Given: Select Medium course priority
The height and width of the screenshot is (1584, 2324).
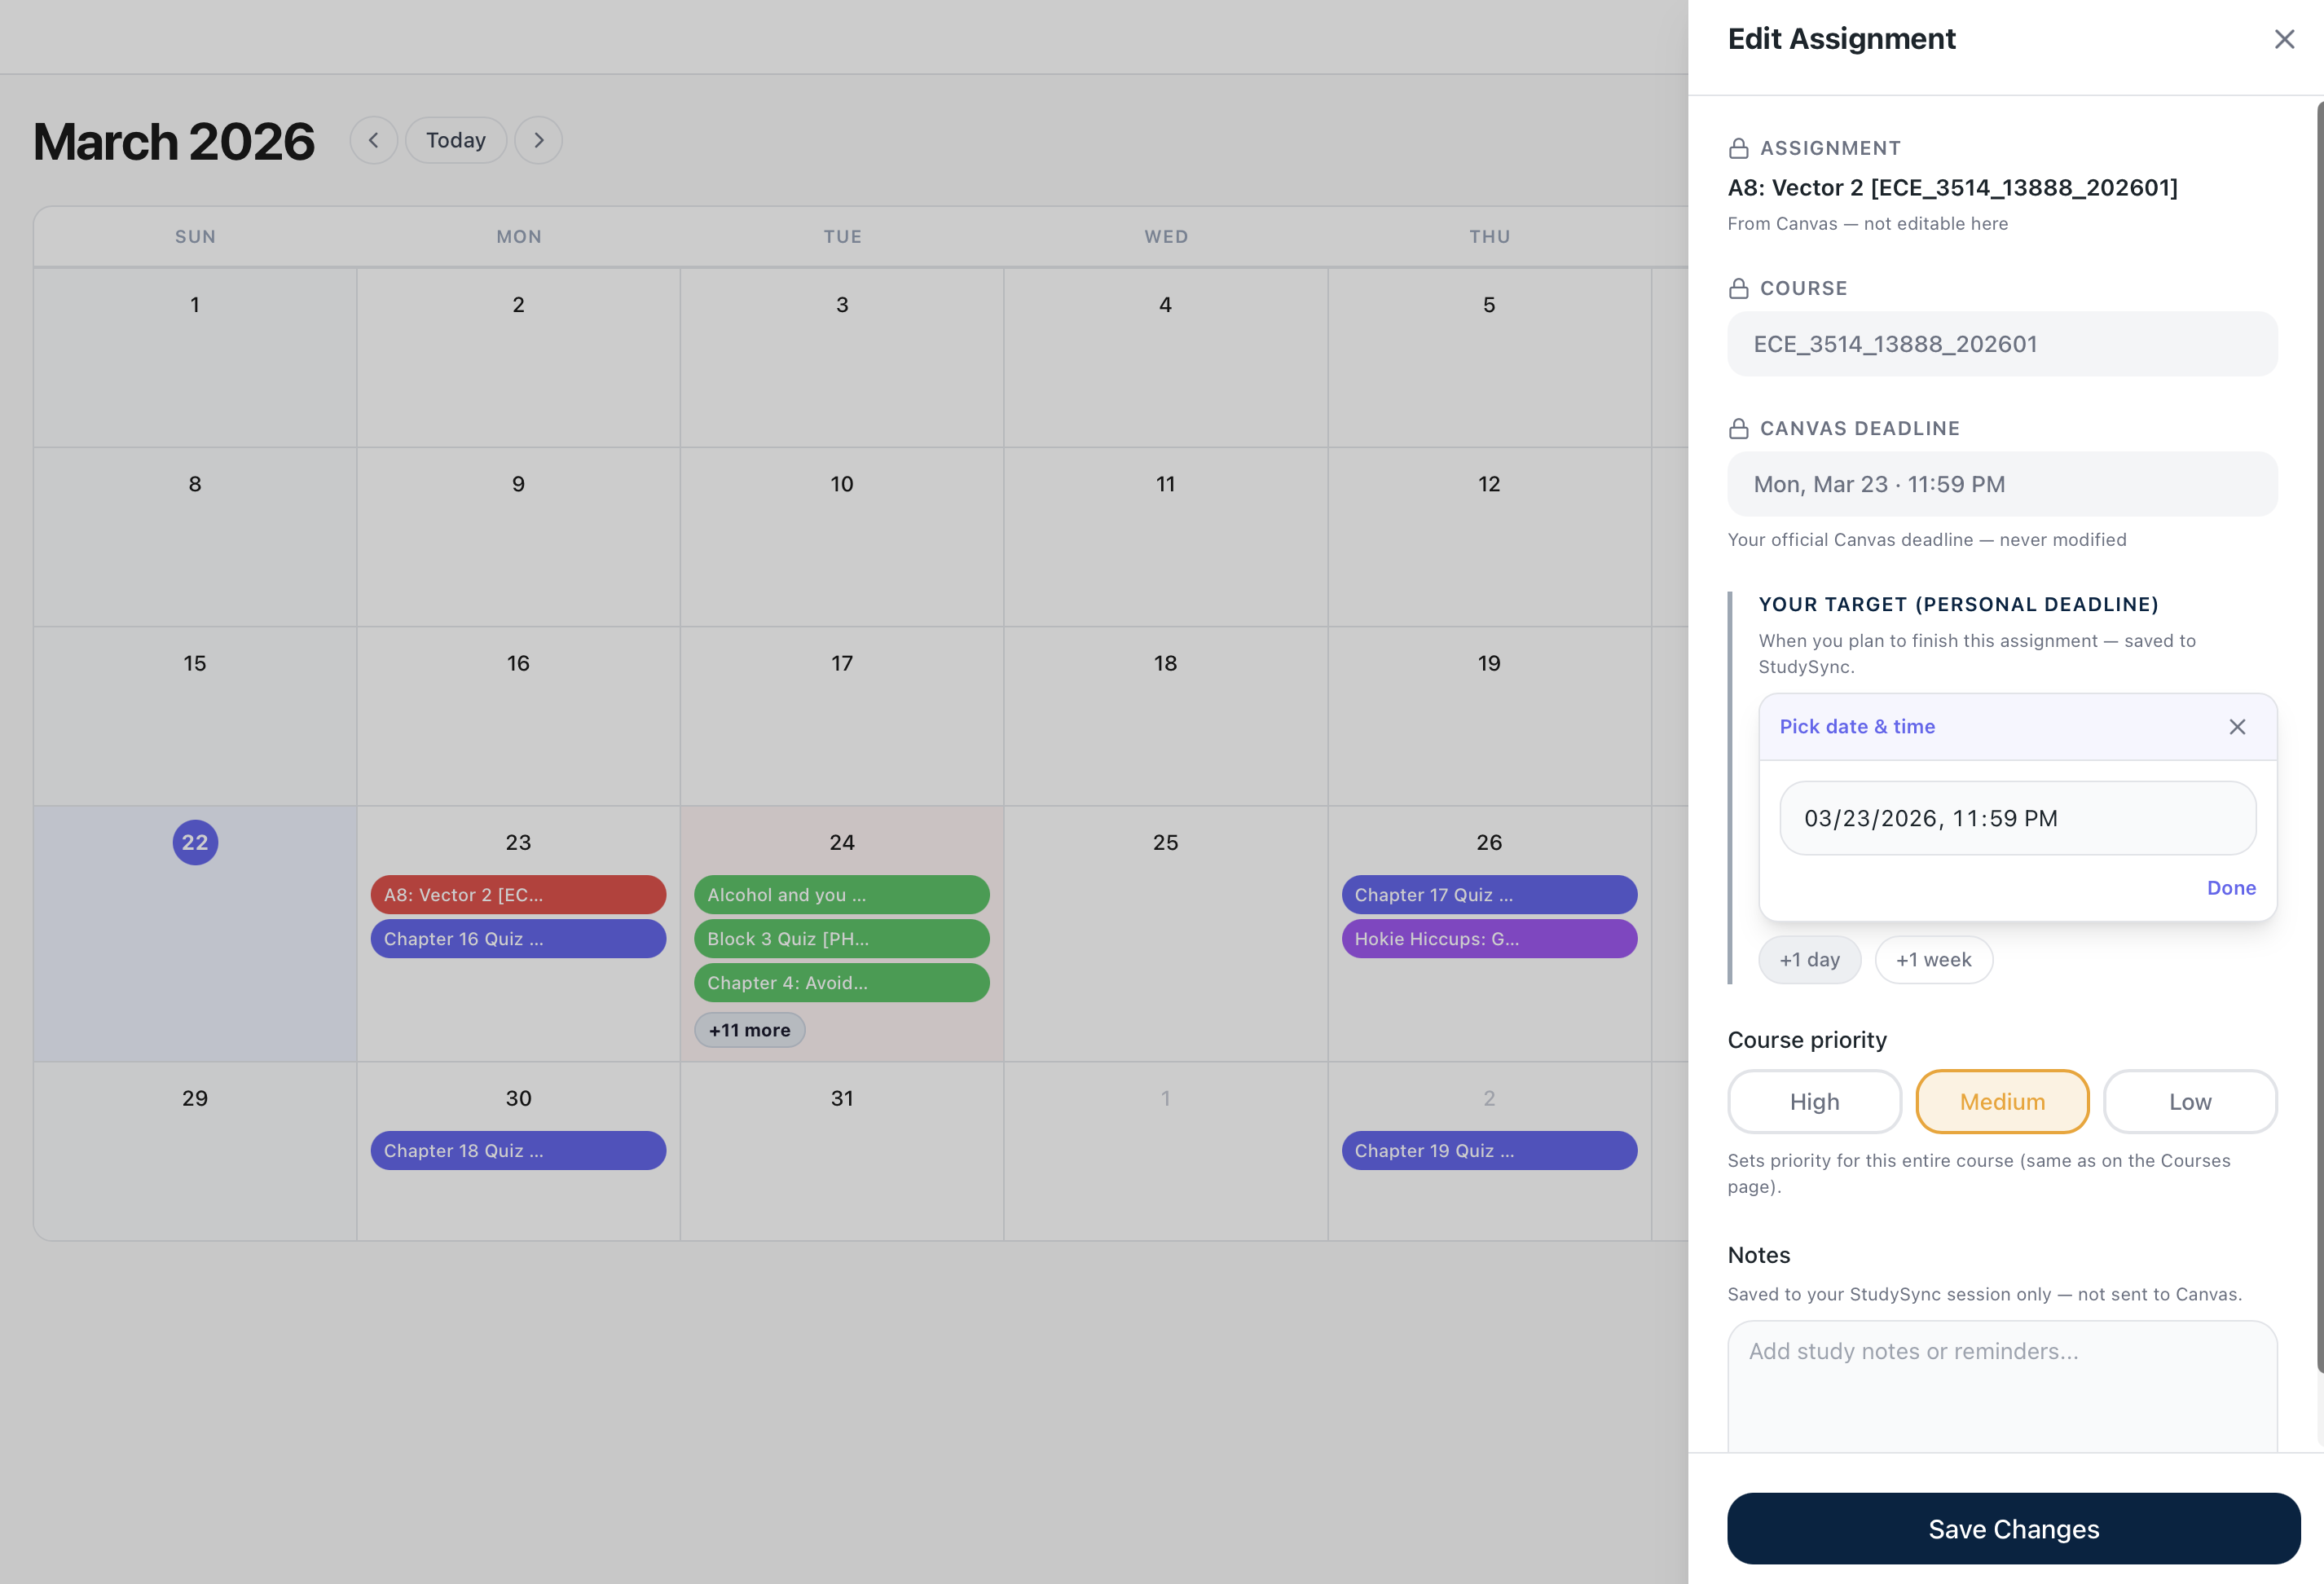Looking at the screenshot, I should pos(2001,1101).
